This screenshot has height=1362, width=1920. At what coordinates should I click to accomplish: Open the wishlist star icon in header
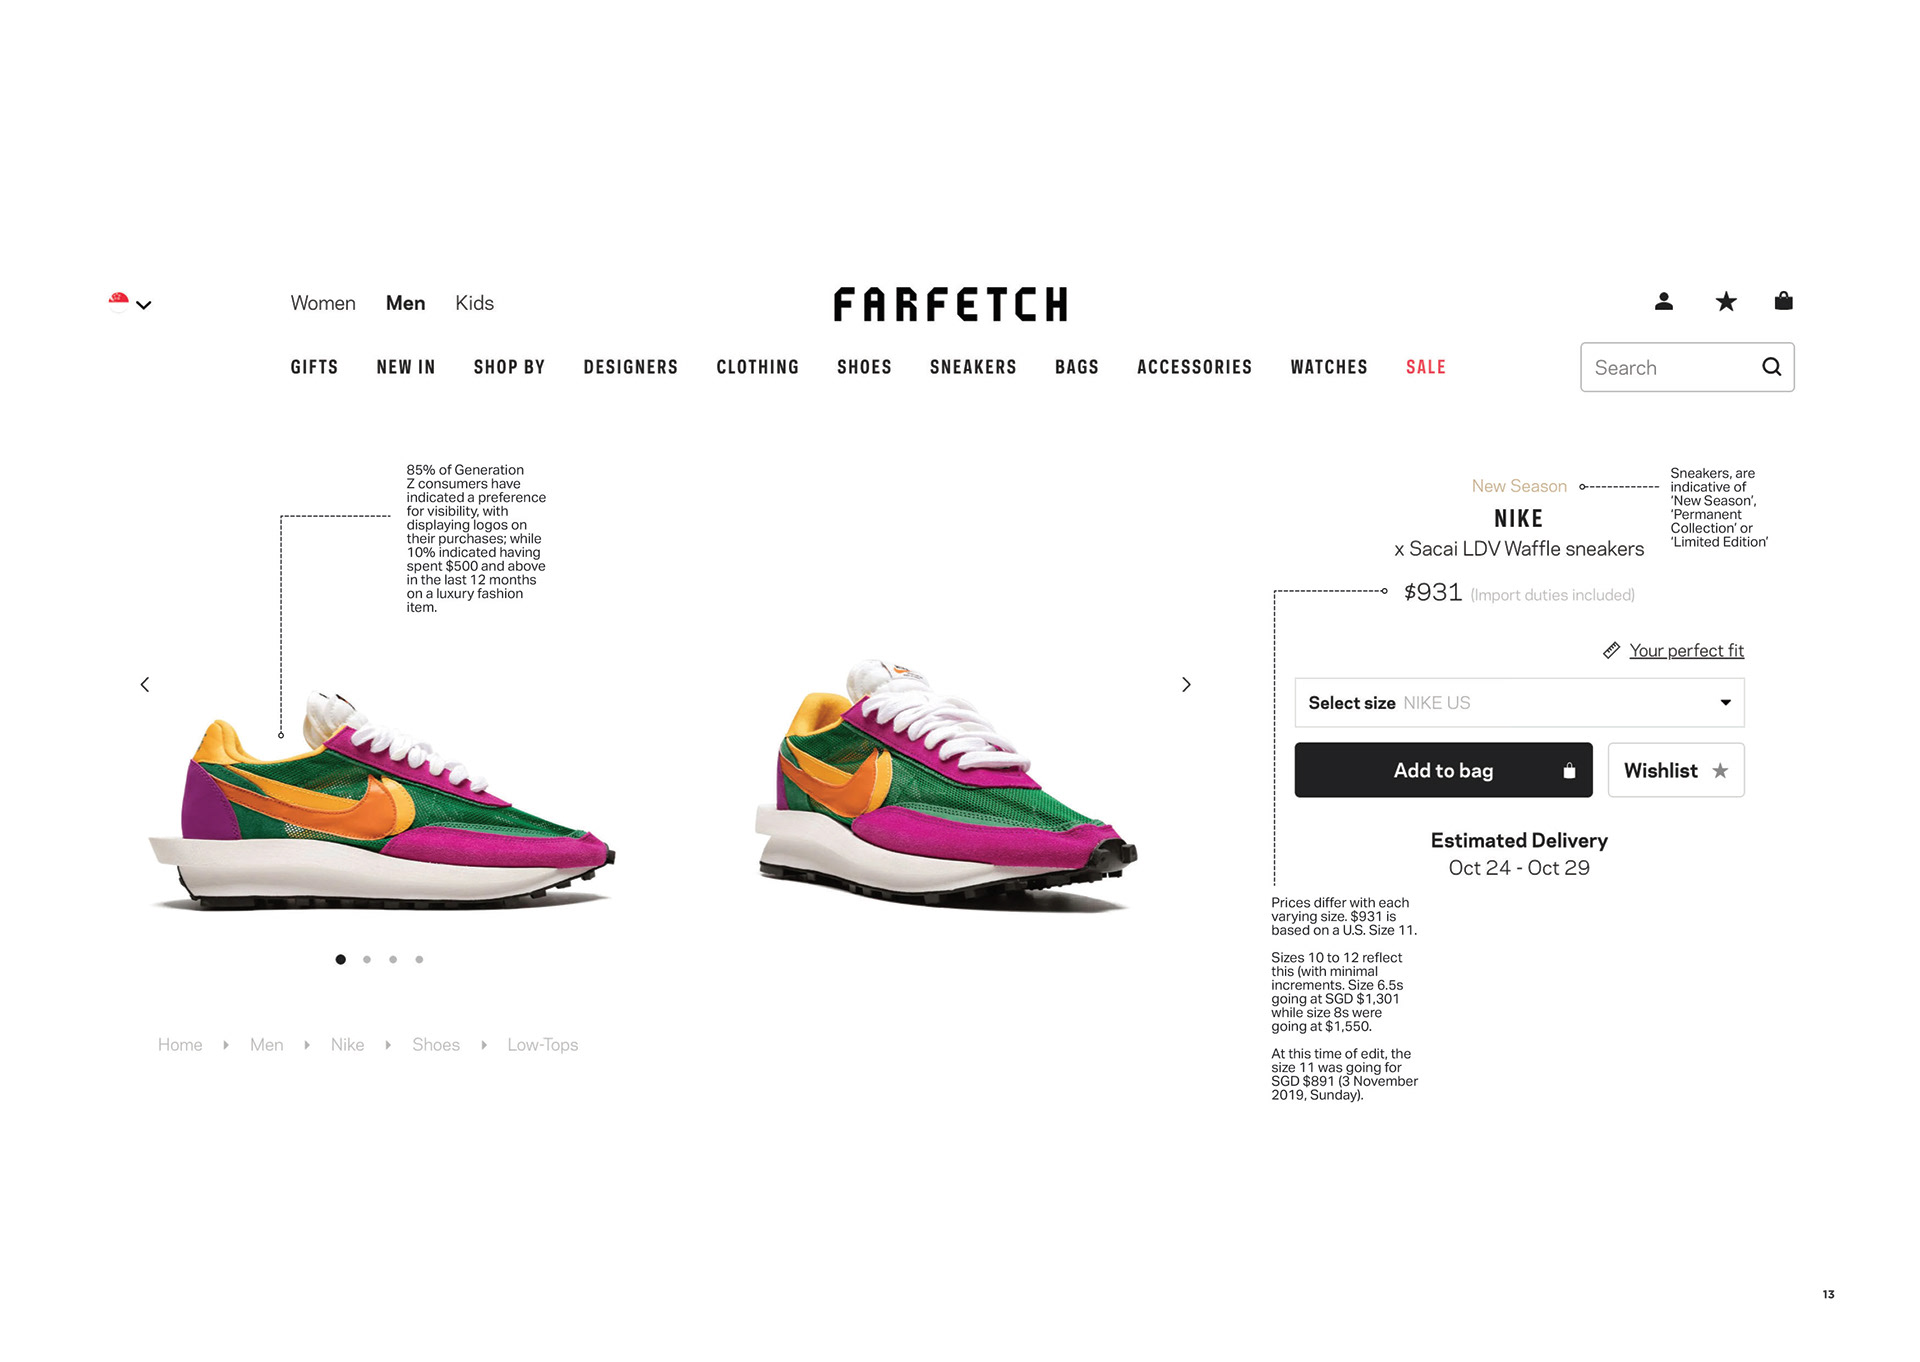click(1726, 301)
